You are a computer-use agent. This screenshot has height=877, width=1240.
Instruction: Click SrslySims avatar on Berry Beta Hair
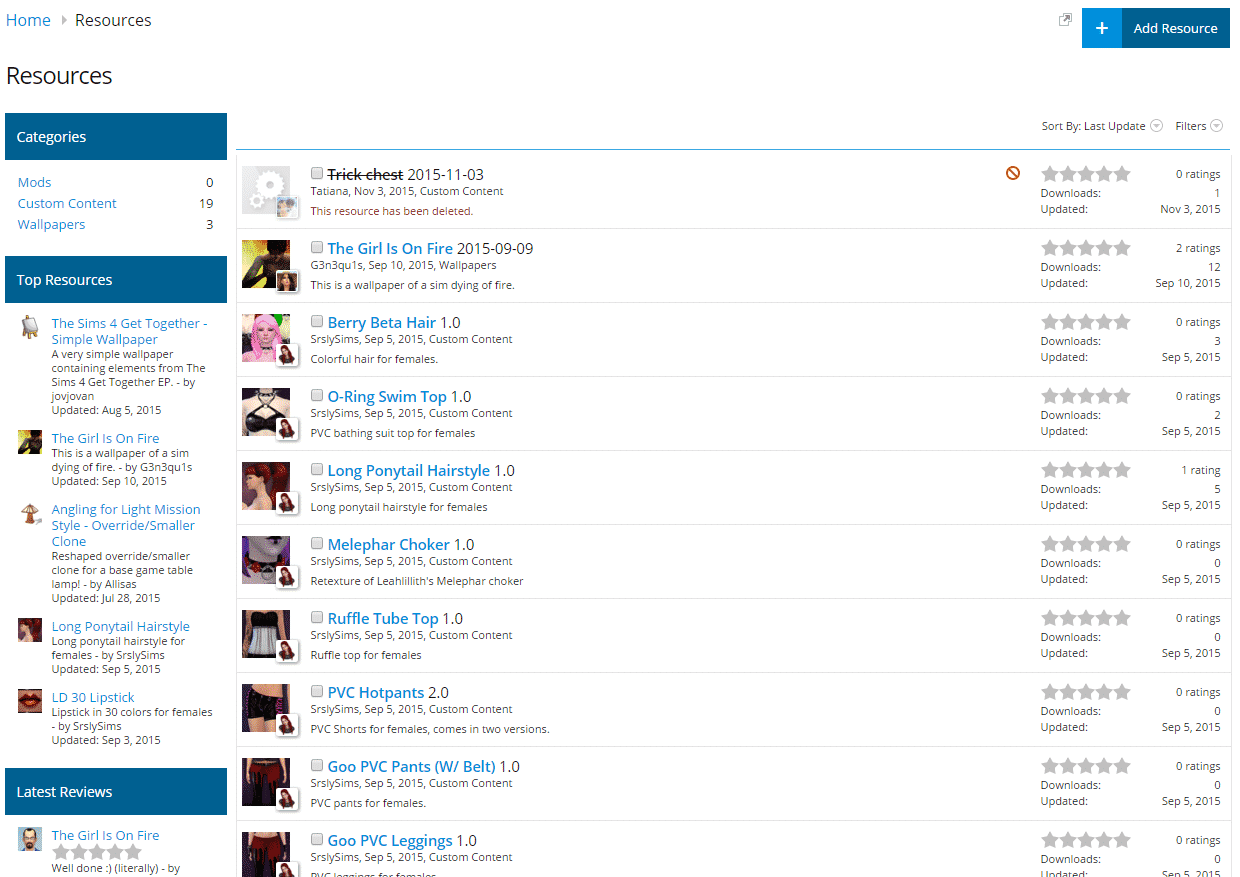[x=288, y=356]
